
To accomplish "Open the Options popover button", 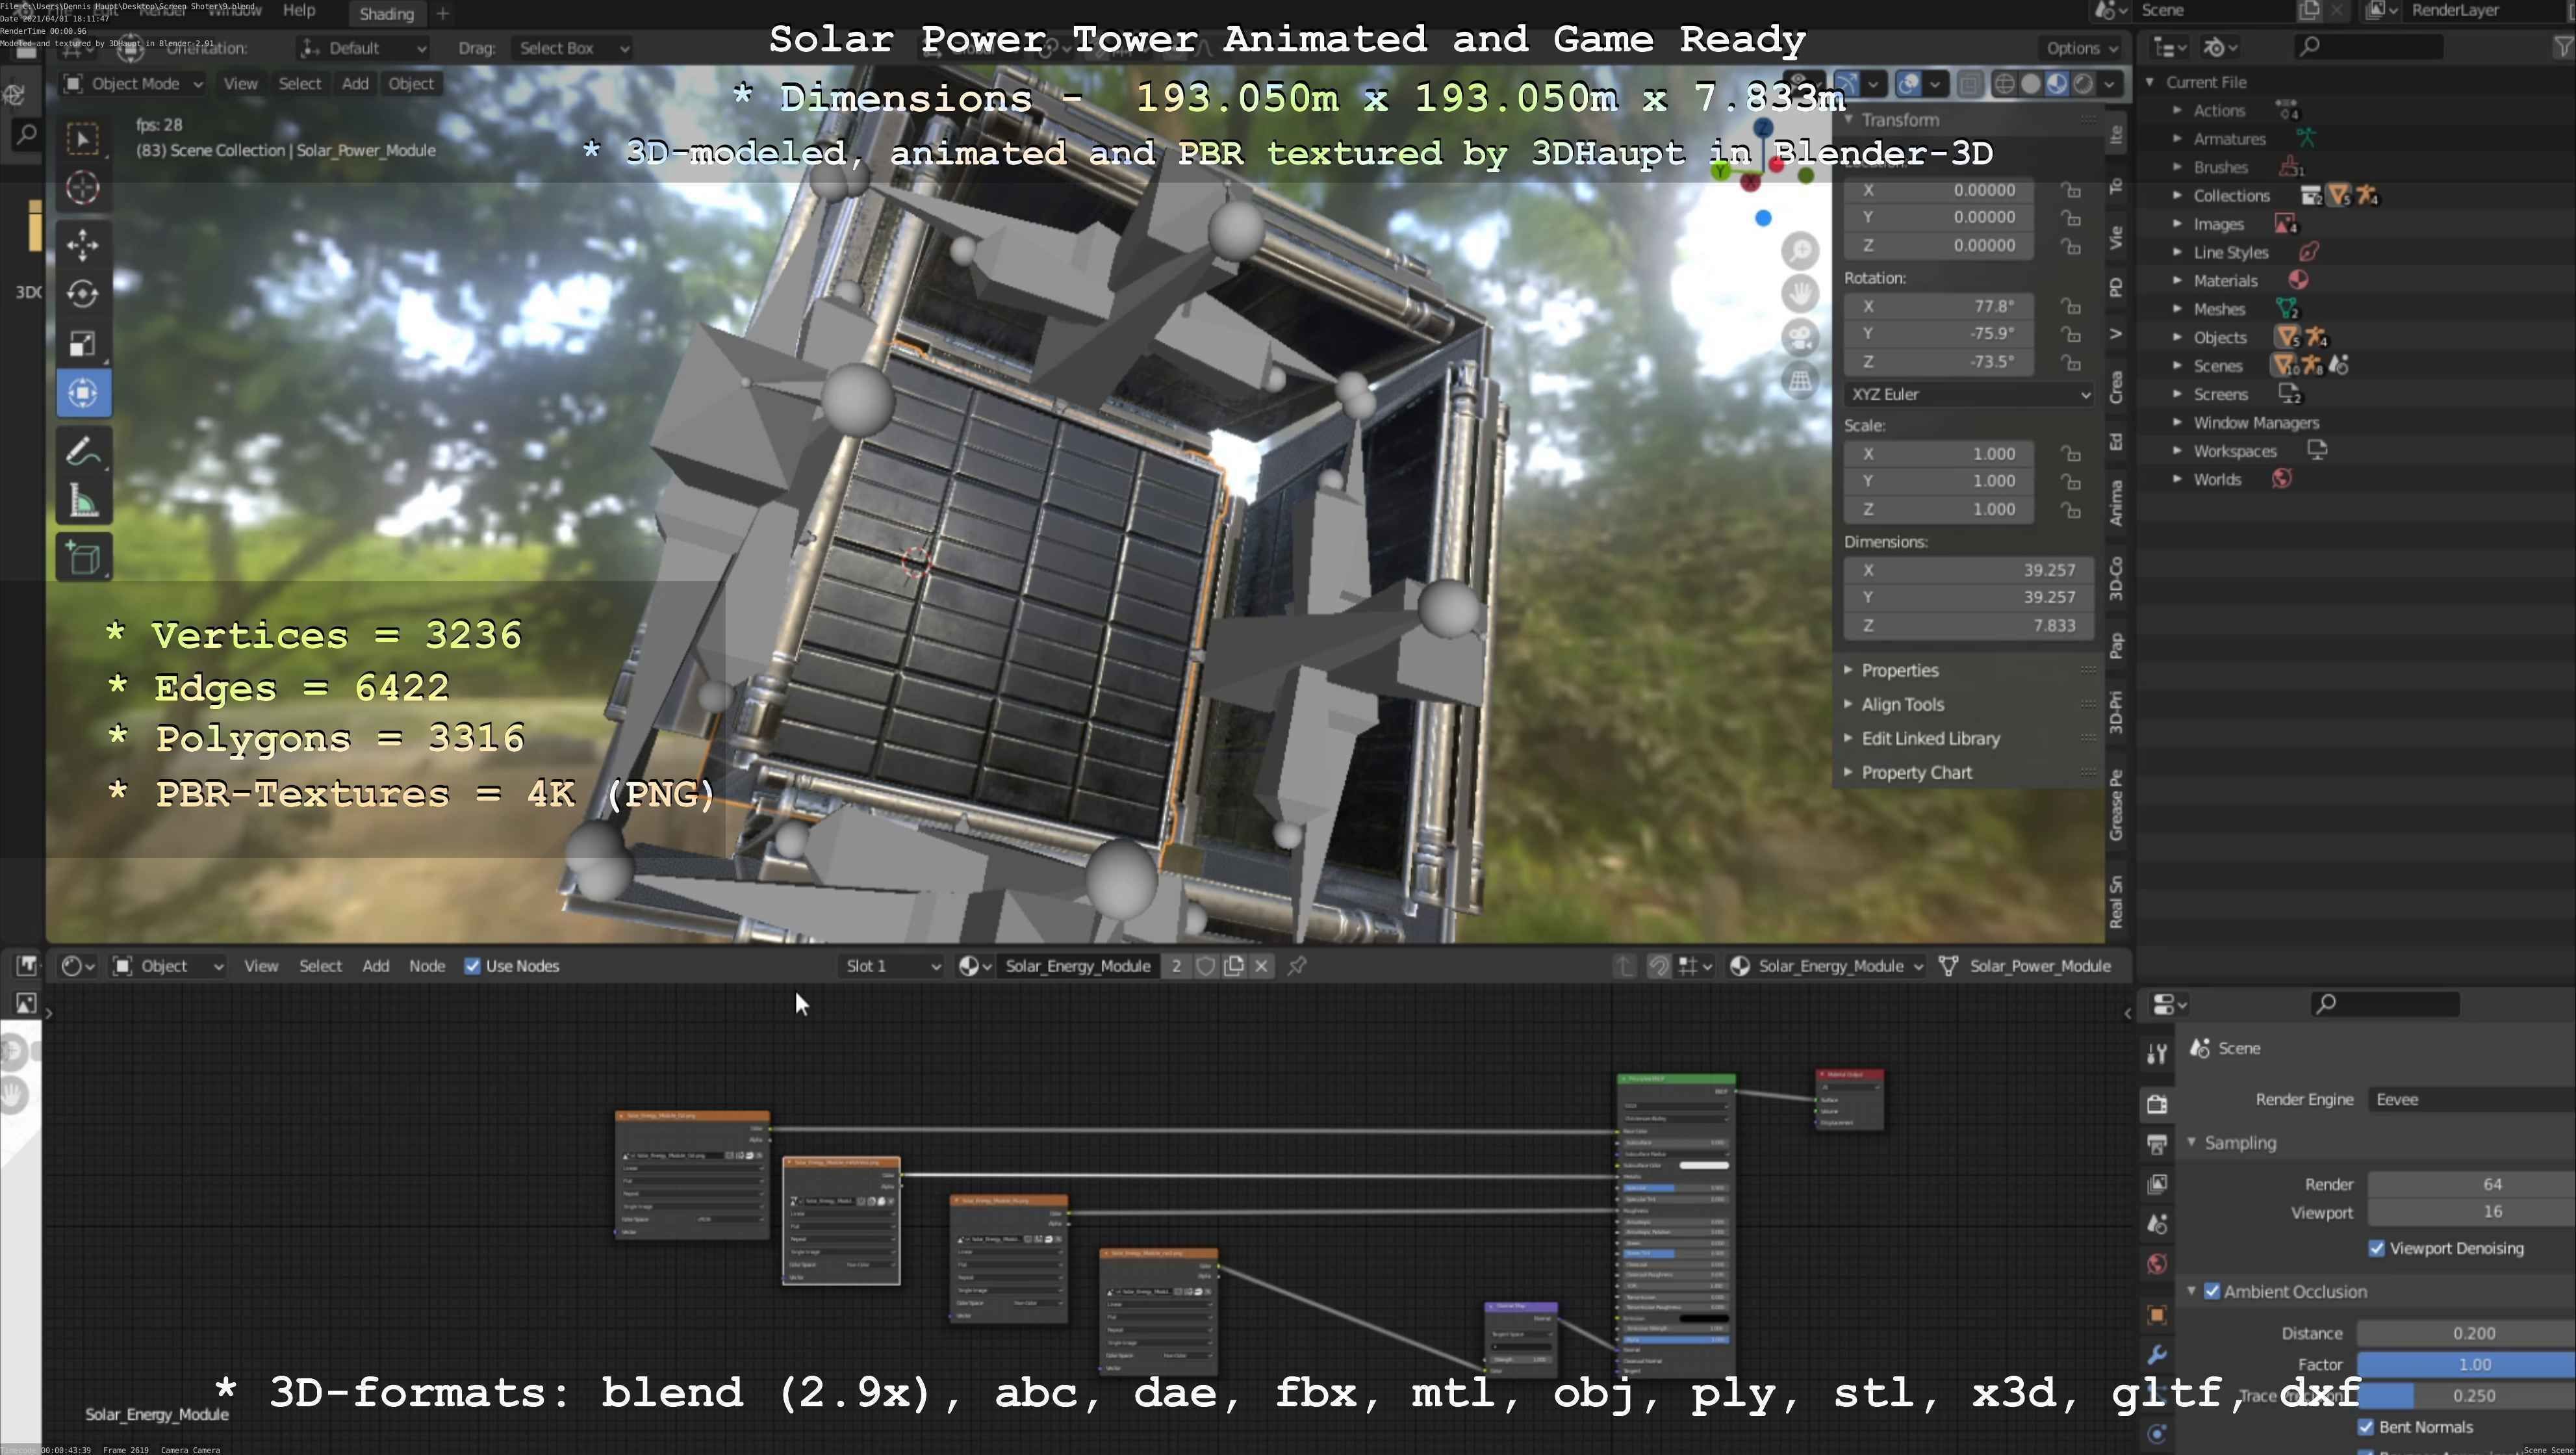I will (x=2081, y=48).
